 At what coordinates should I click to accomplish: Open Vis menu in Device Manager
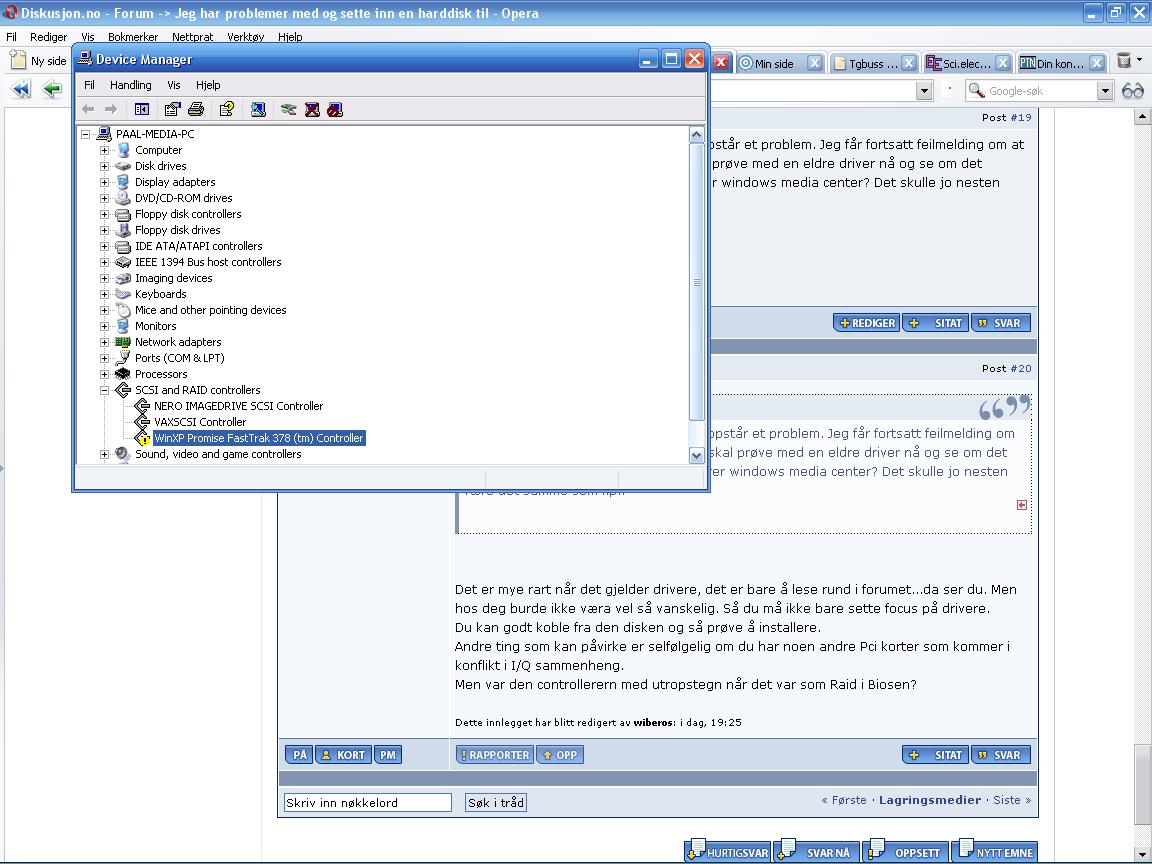173,85
